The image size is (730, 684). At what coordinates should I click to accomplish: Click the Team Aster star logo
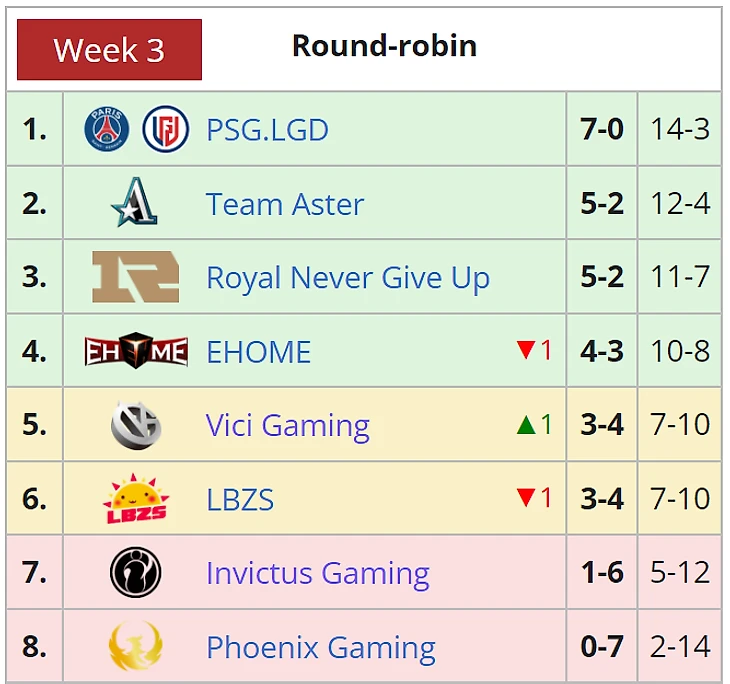point(135,202)
